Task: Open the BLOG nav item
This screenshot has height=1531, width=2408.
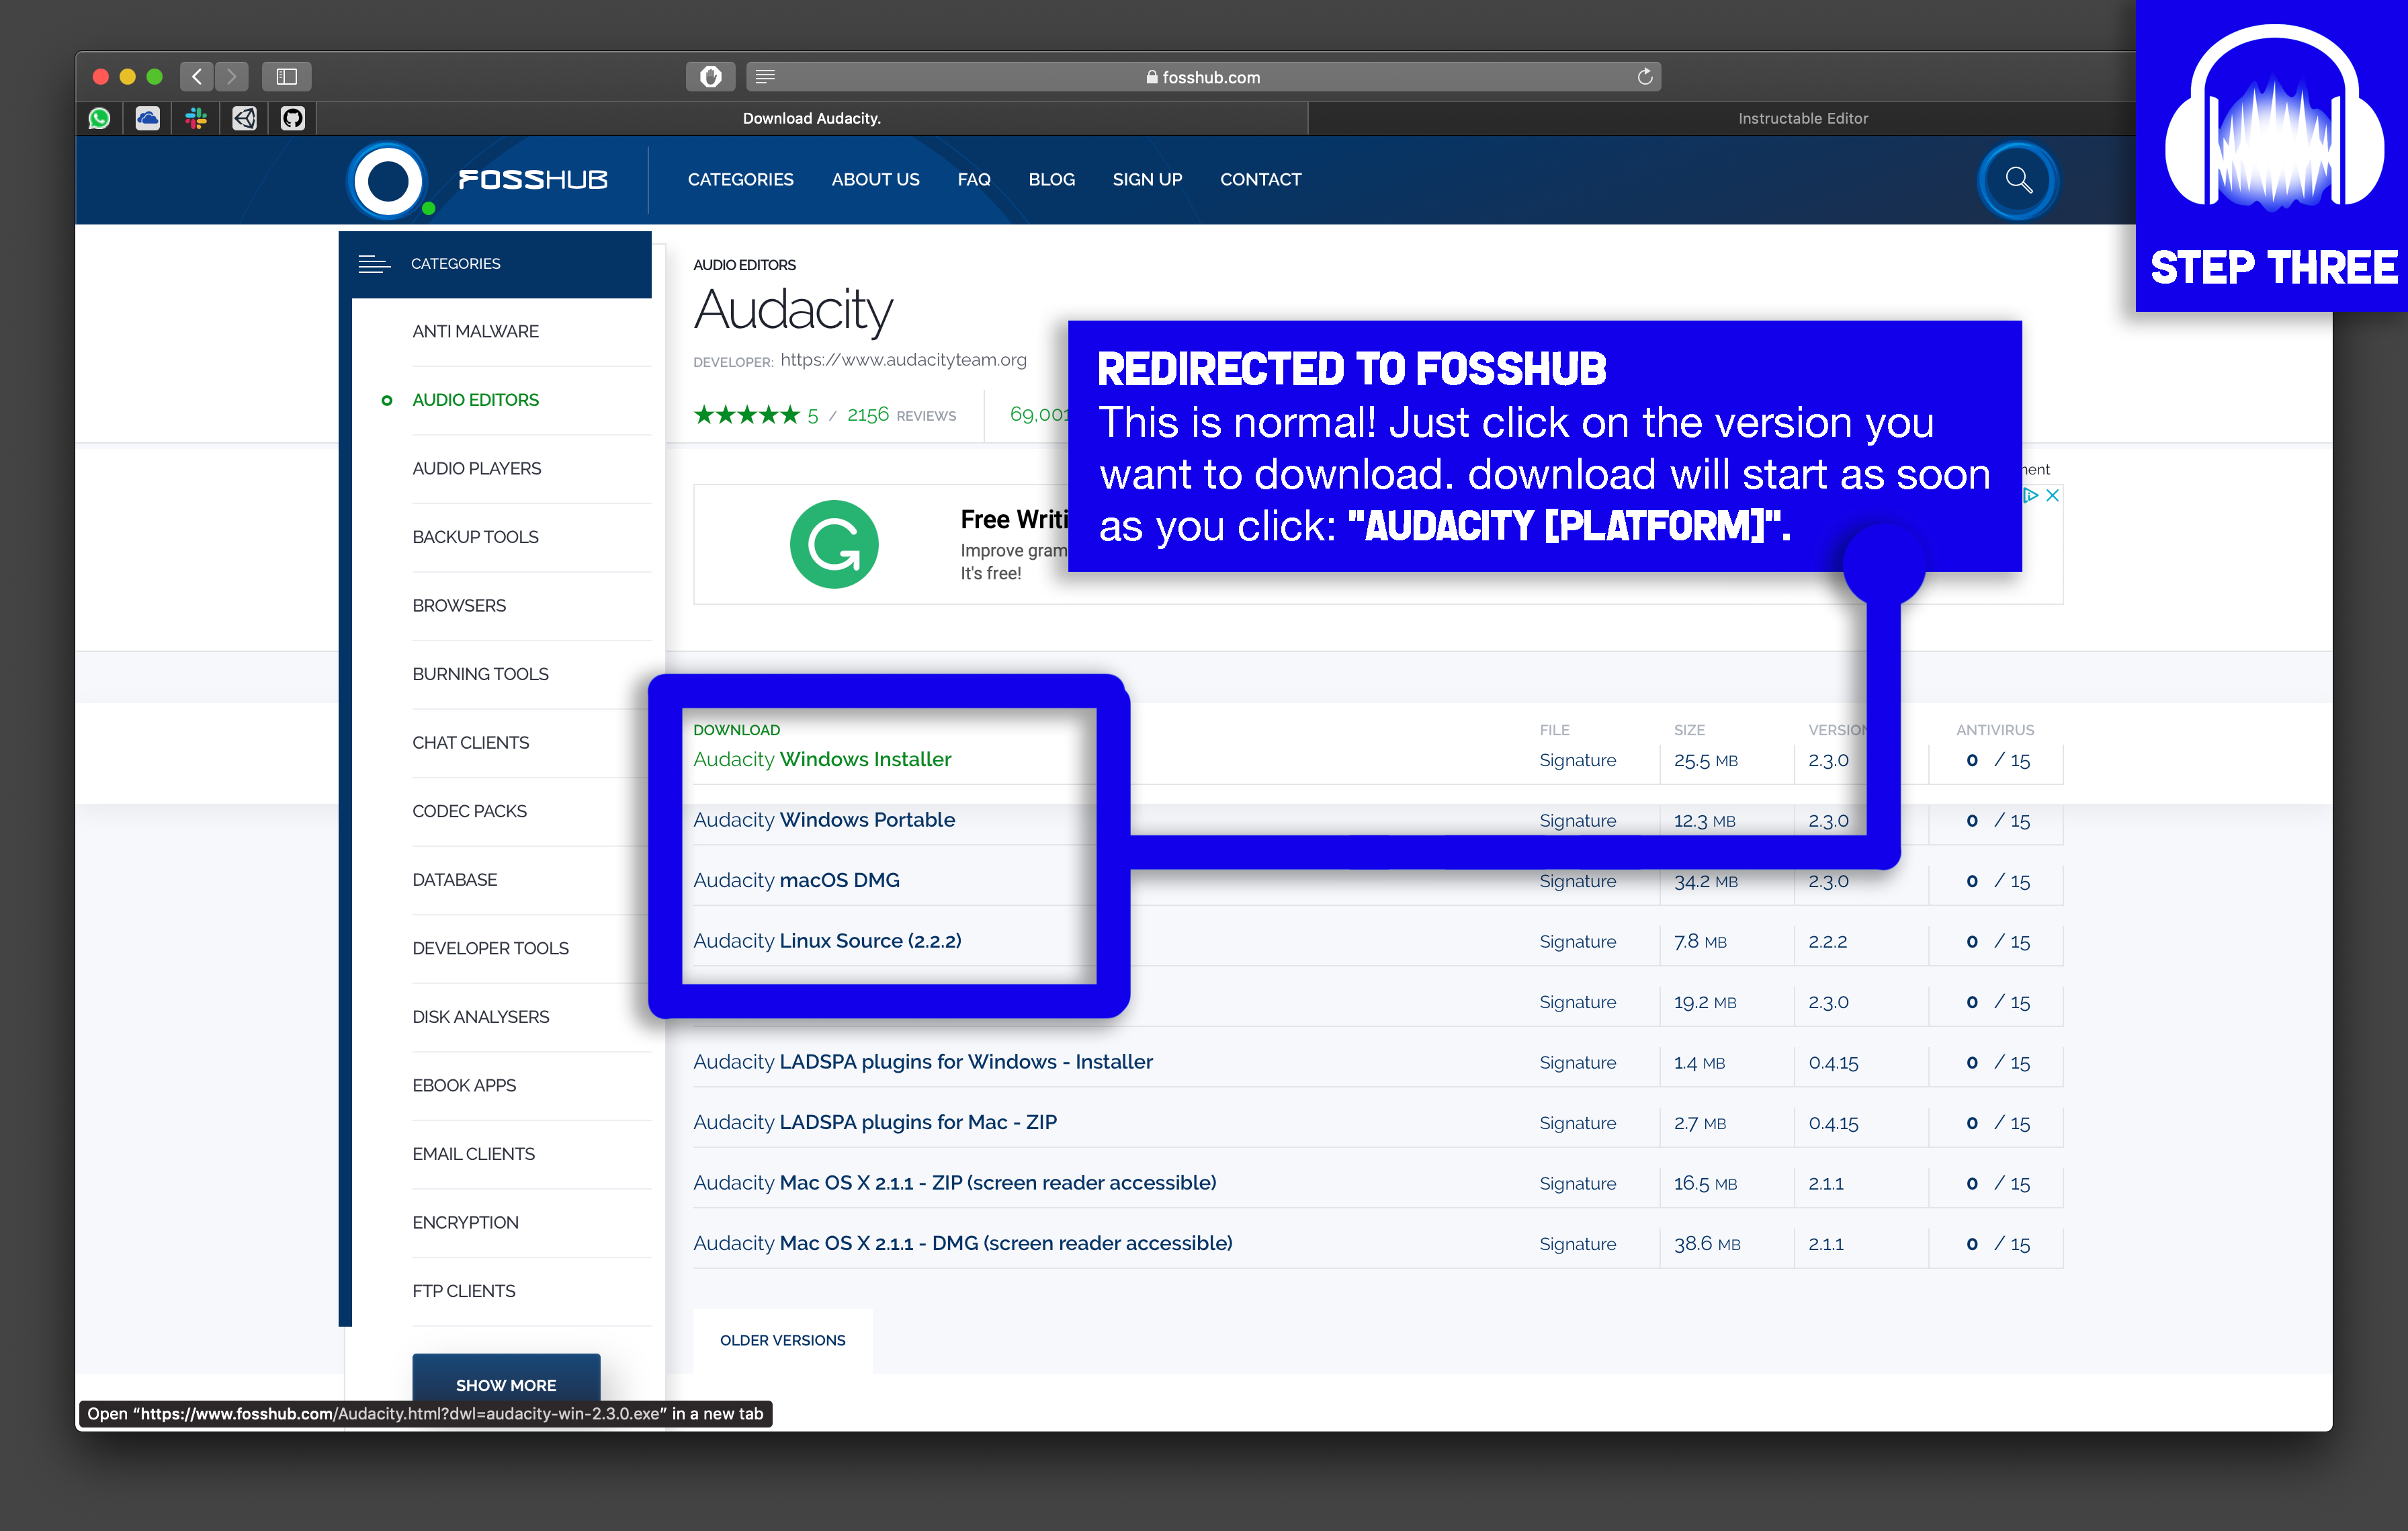Action: [x=1051, y=180]
